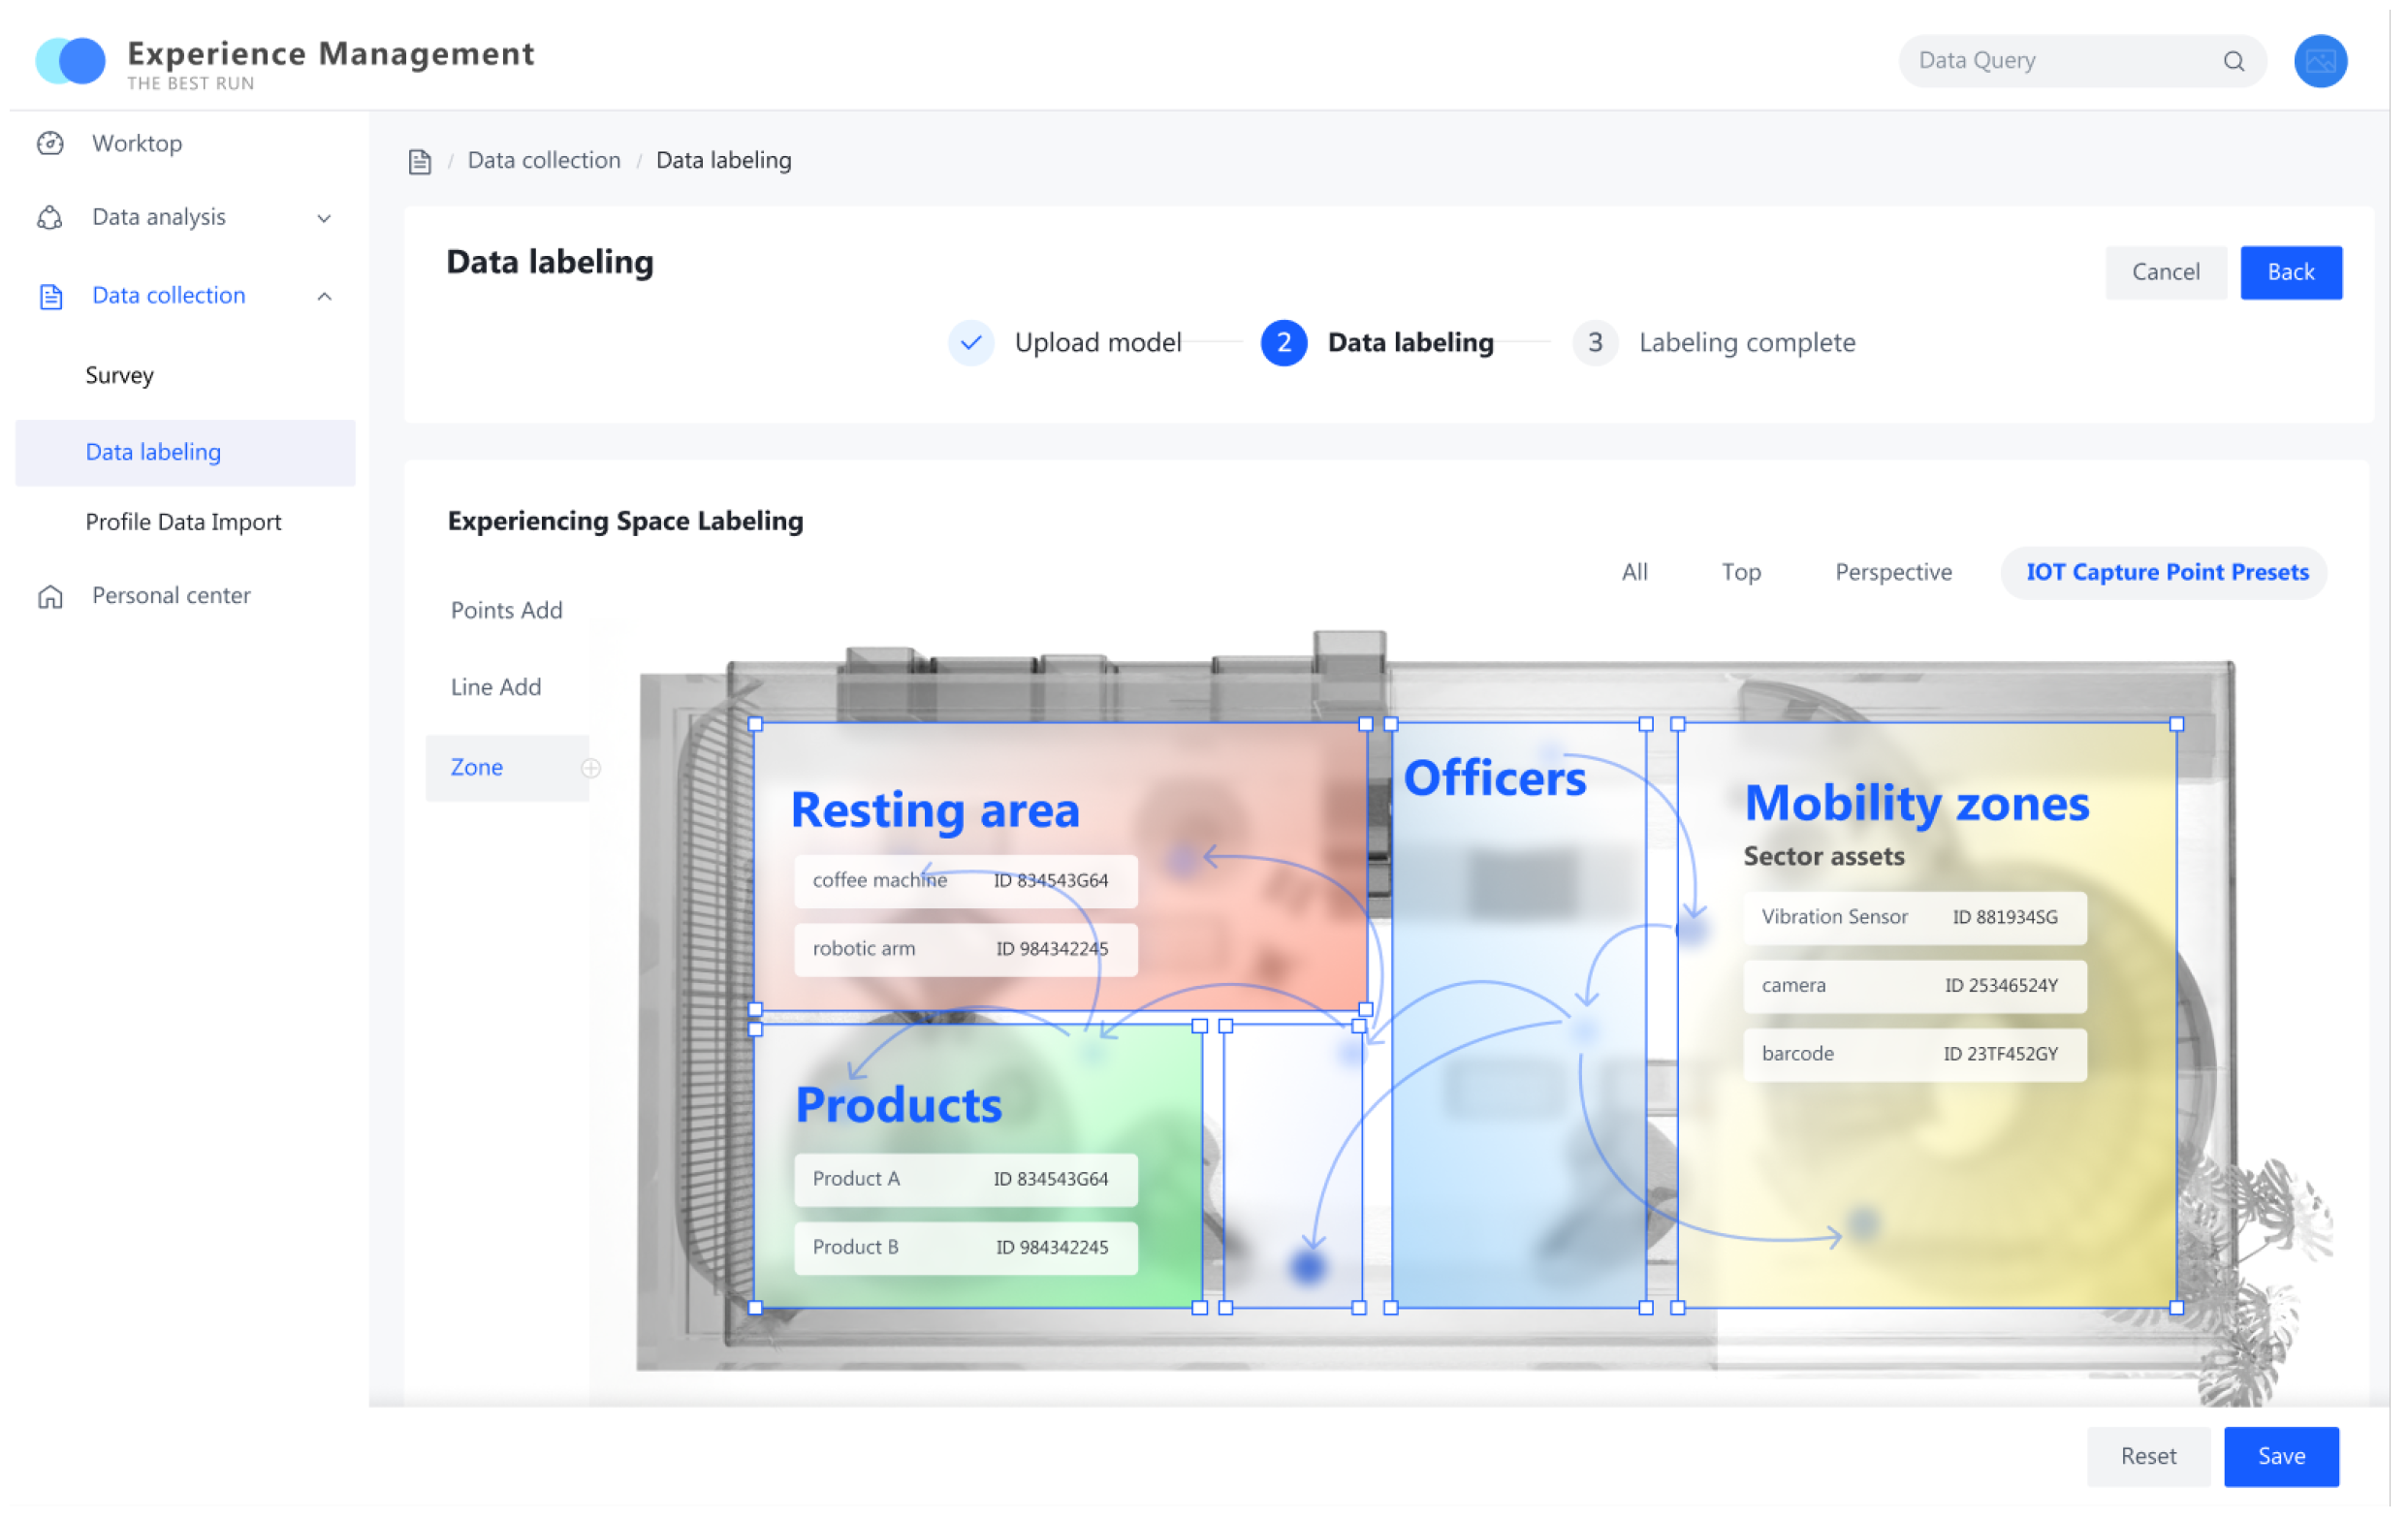Click the Data collection document icon
Image resolution: width=2408 pixels, height=1521 pixels.
point(50,297)
